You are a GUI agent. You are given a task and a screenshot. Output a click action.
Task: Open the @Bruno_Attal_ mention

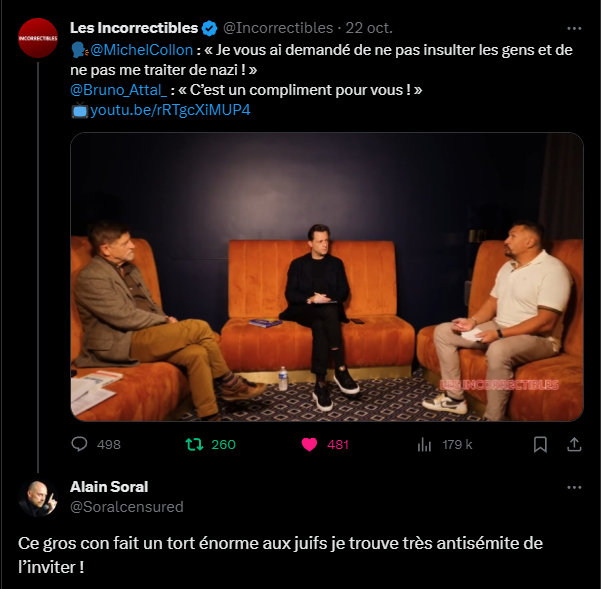118,90
